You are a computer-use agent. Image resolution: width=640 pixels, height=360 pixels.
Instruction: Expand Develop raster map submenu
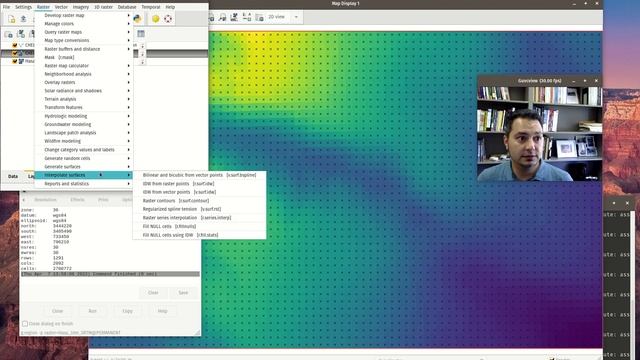[x=84, y=15]
